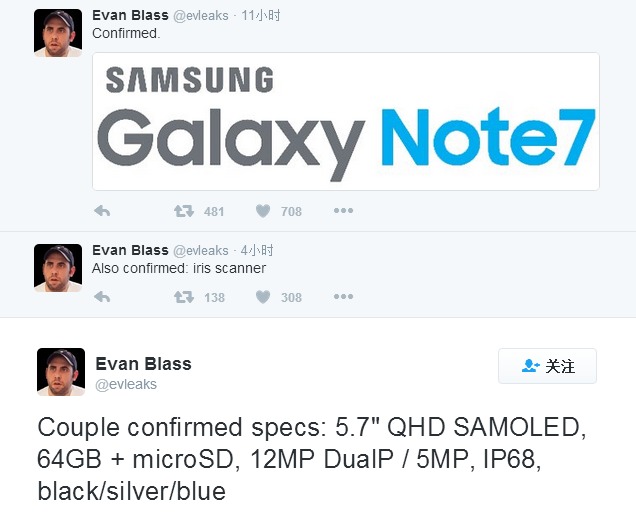636x512 pixels.
Task: Open Evan Blass name on first tweet
Action: coord(130,15)
